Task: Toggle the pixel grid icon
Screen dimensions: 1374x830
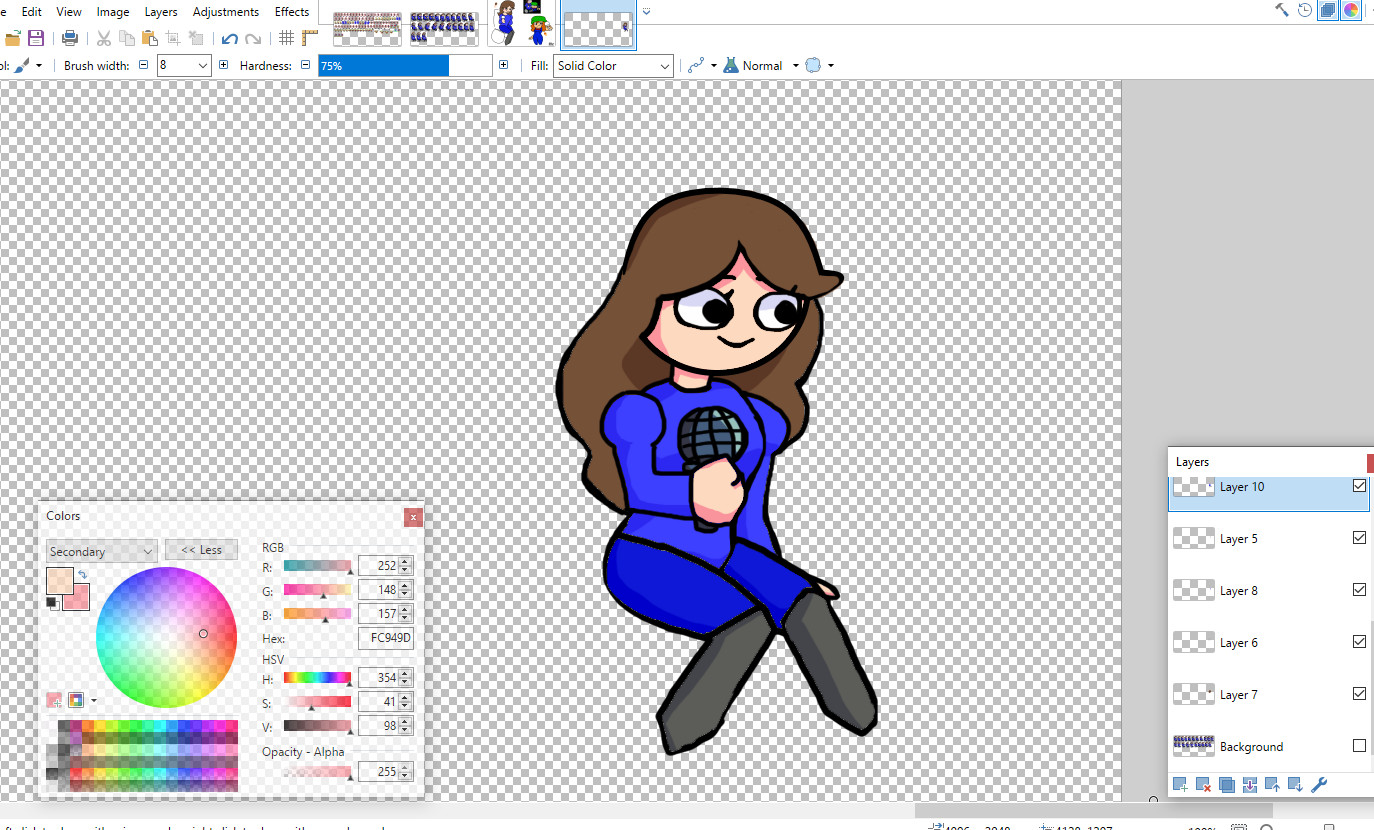Action: 286,38
